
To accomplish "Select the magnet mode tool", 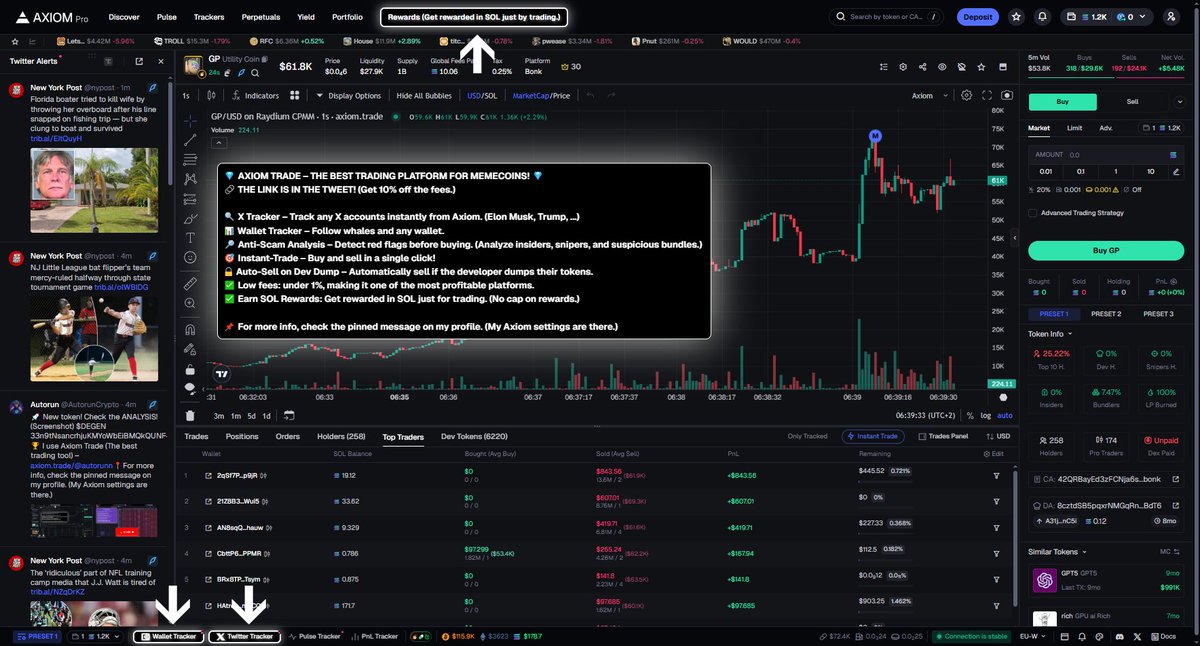I will [x=191, y=330].
